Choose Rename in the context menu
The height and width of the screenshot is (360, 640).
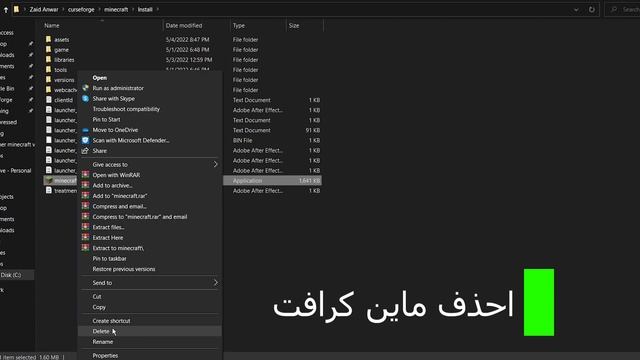(x=102, y=342)
